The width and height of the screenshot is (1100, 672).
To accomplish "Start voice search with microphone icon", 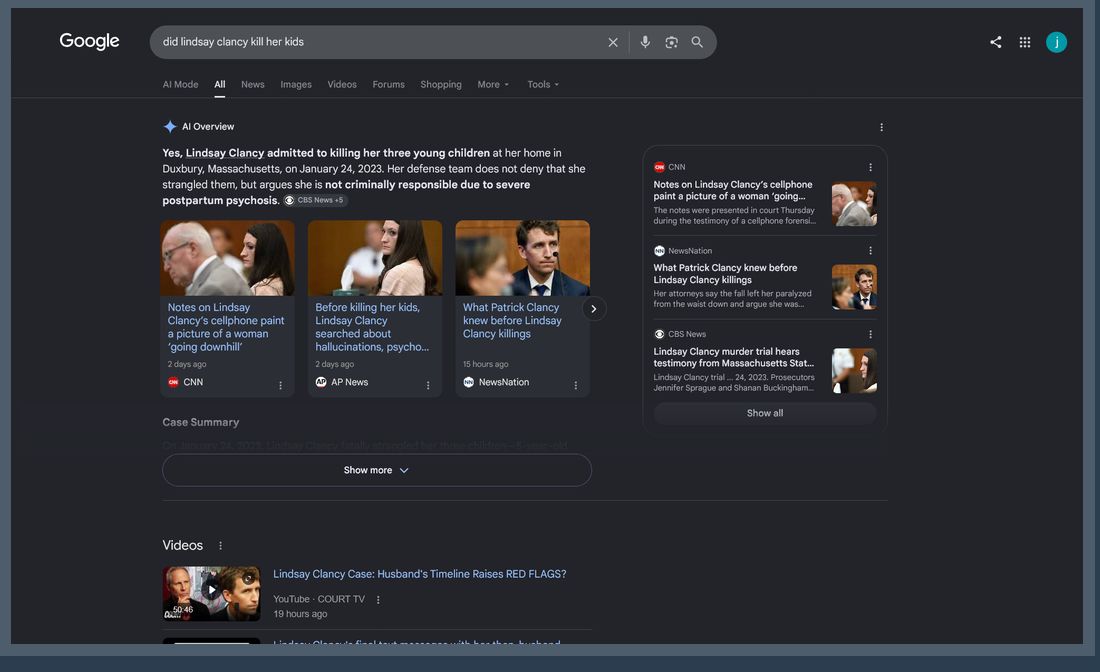I will click(645, 42).
